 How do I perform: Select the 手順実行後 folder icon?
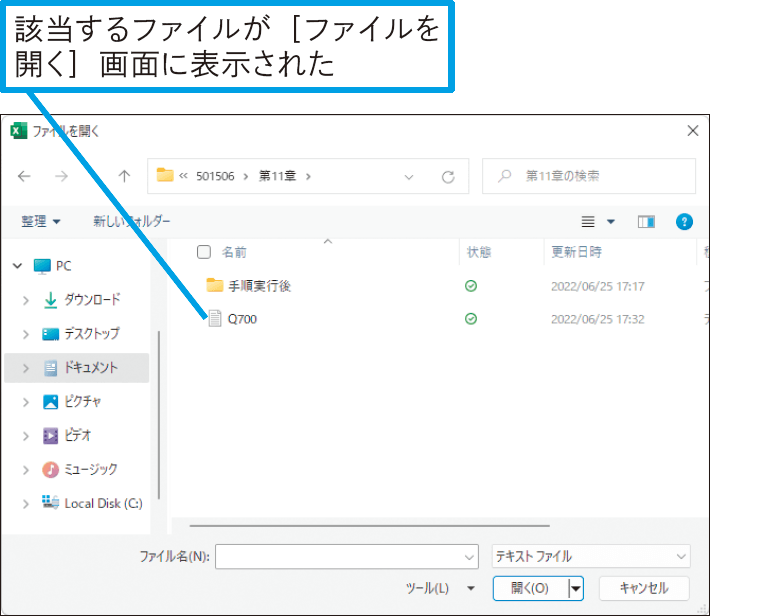point(215,285)
